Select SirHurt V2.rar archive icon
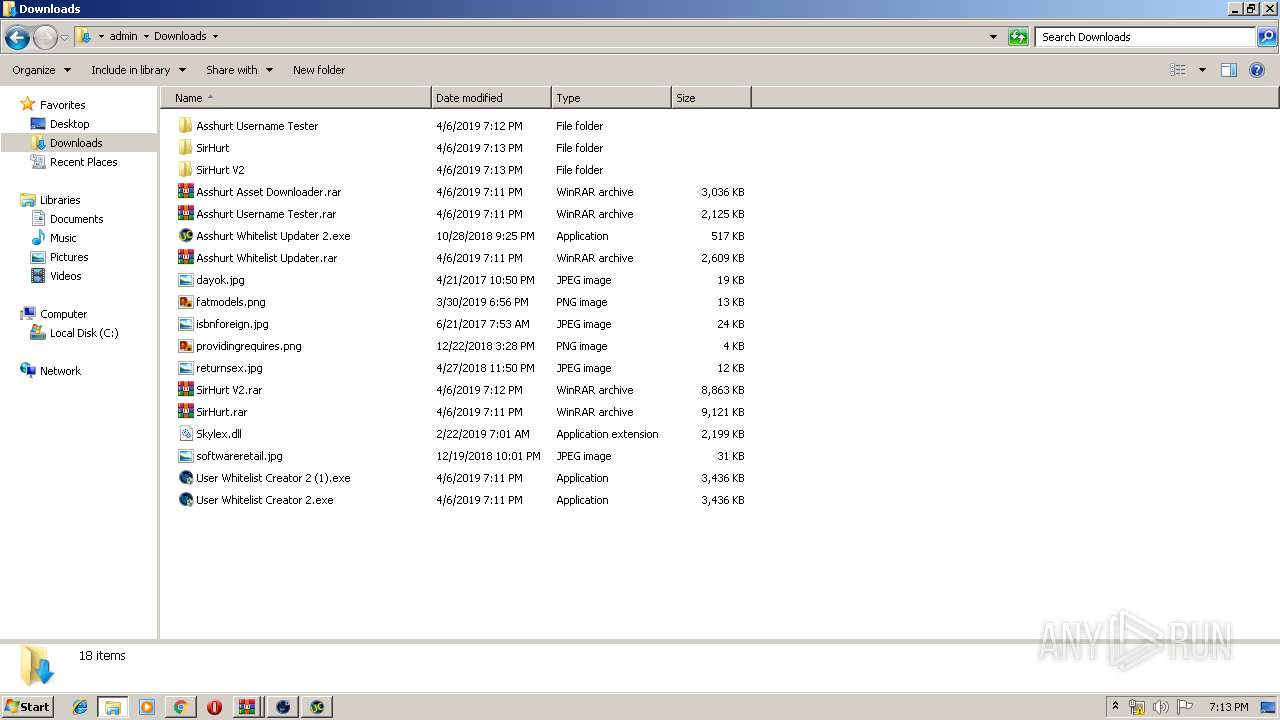Screen dimensions: 1280x720 pyautogui.click(x=185, y=390)
